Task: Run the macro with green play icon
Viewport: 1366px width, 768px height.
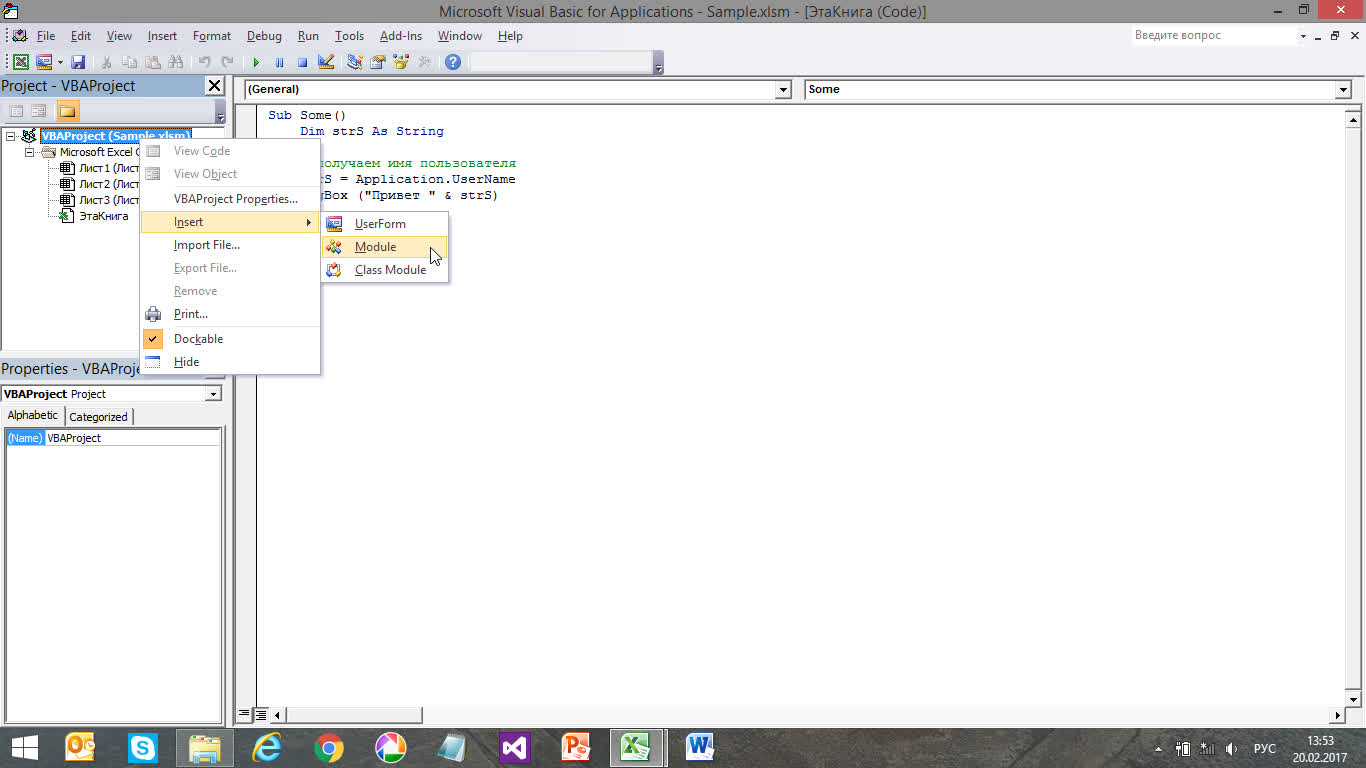Action: tap(256, 62)
